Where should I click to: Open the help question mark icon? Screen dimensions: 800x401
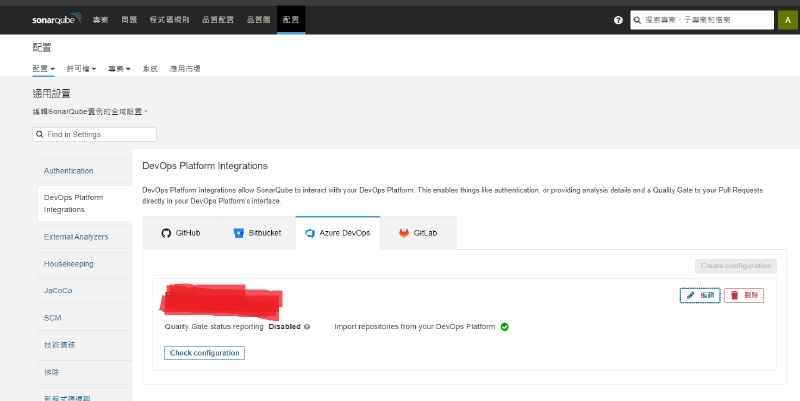tap(618, 20)
